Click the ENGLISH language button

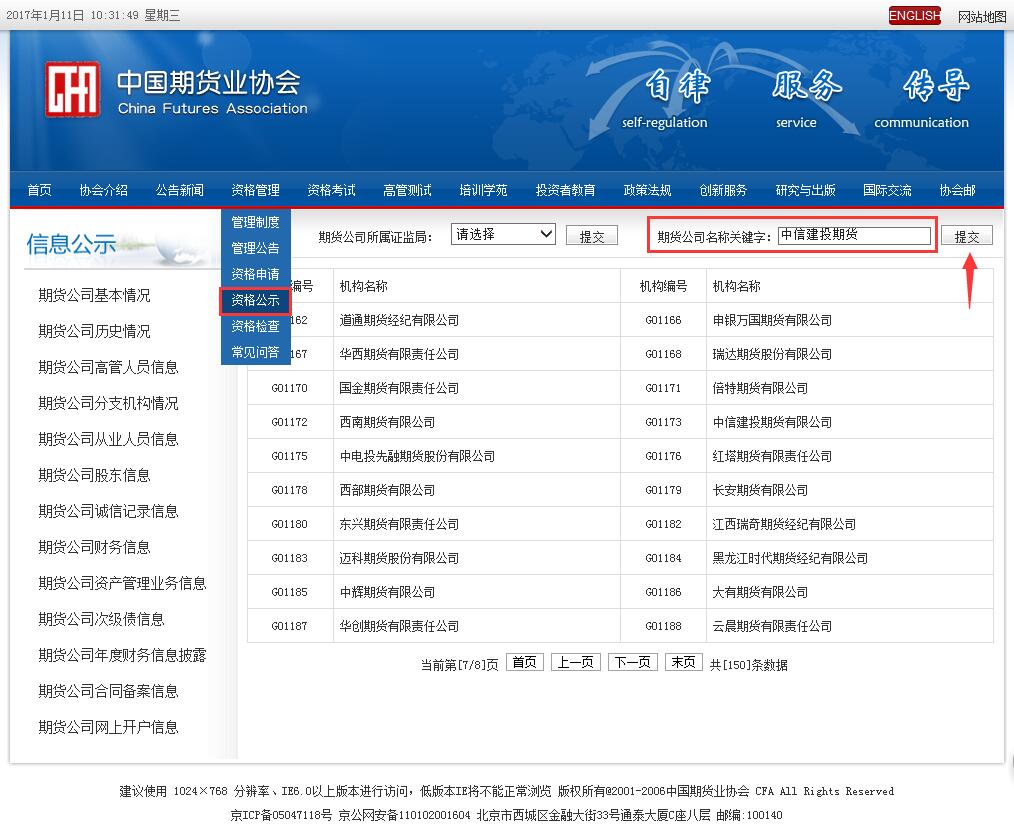coord(914,16)
